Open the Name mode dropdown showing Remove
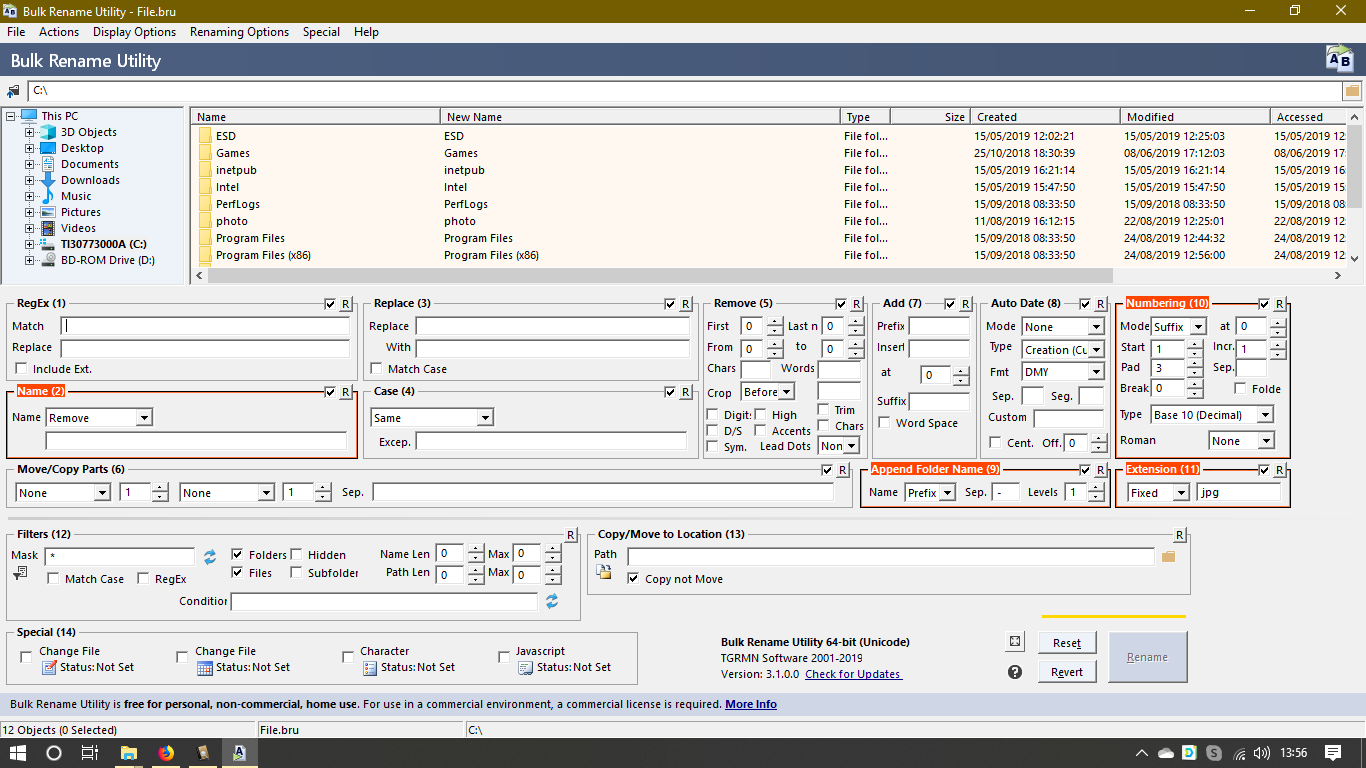This screenshot has height=768, width=1366. point(99,418)
